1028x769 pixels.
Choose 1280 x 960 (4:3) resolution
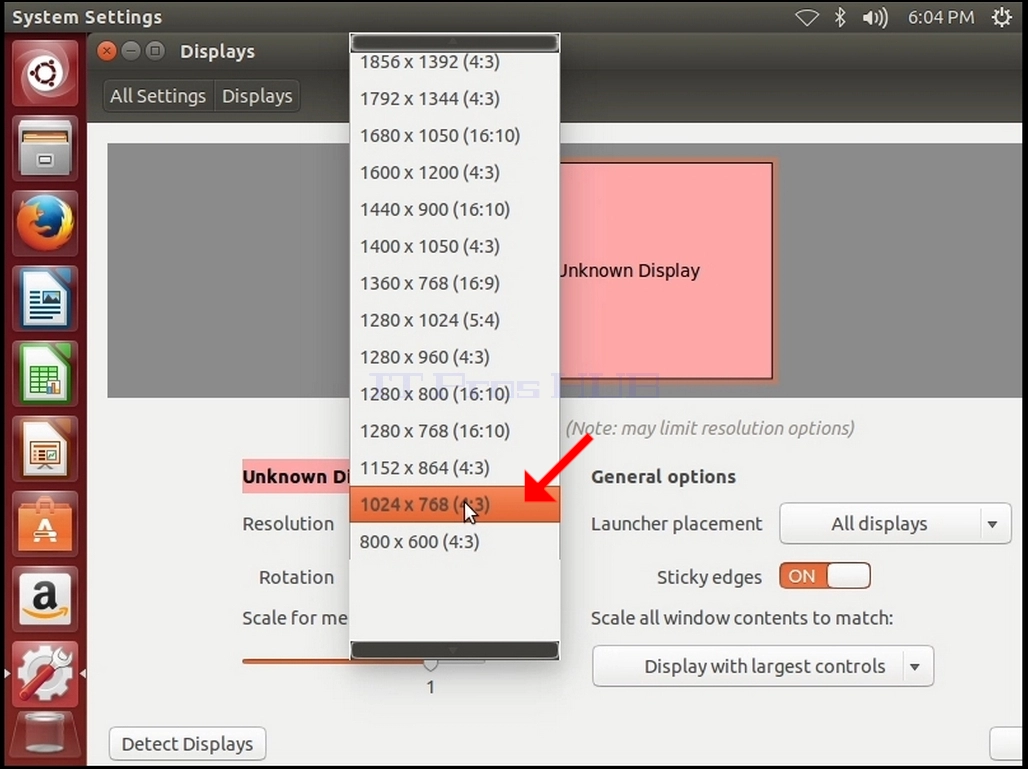tap(454, 357)
